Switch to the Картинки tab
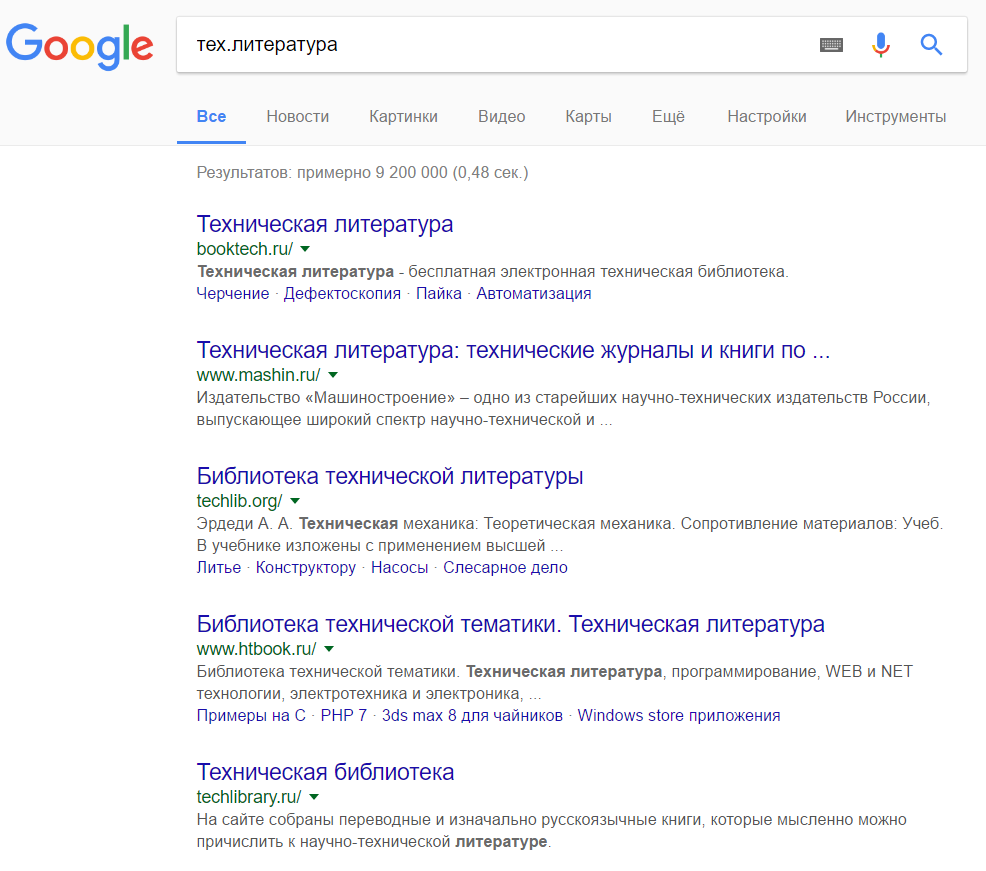 [x=403, y=116]
